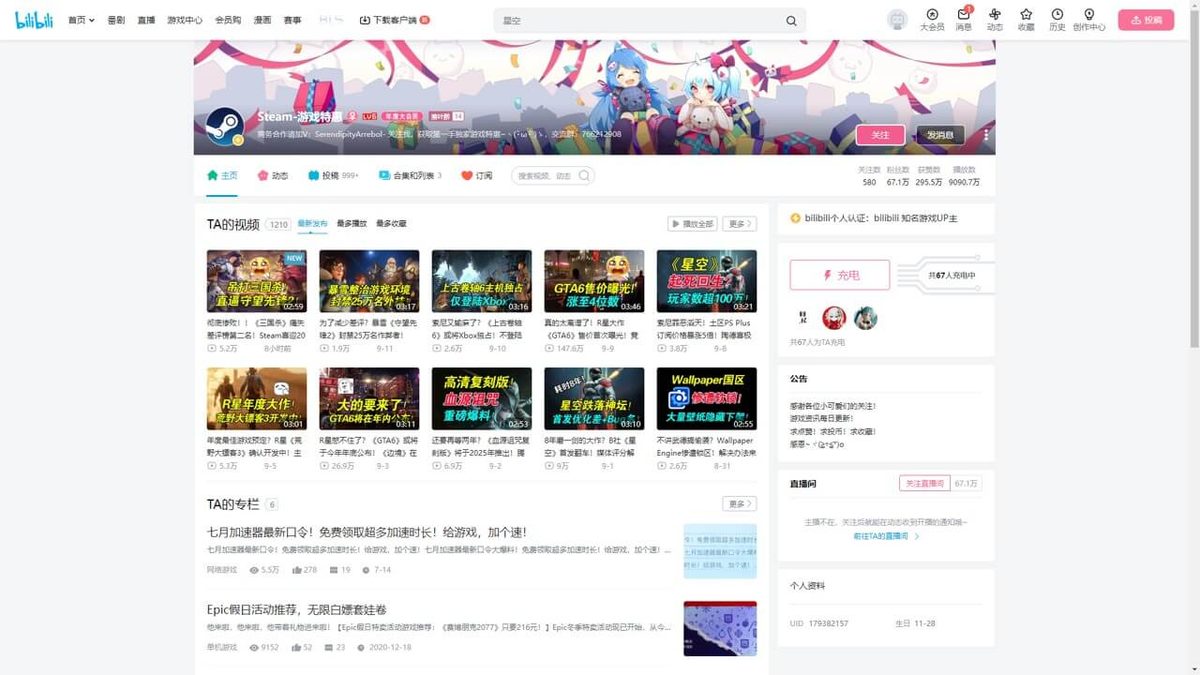Open 会员购 in top navigation
The width and height of the screenshot is (1200, 675).
tap(228, 20)
